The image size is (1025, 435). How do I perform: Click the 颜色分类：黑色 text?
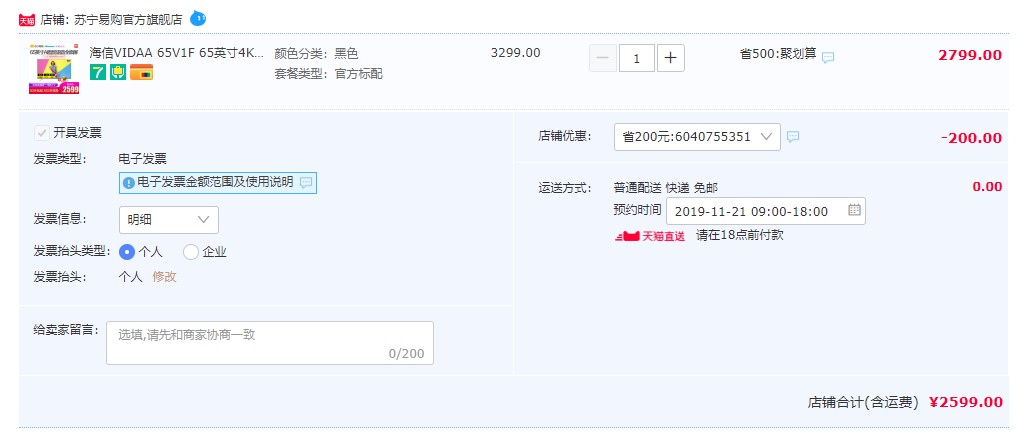pos(316,54)
